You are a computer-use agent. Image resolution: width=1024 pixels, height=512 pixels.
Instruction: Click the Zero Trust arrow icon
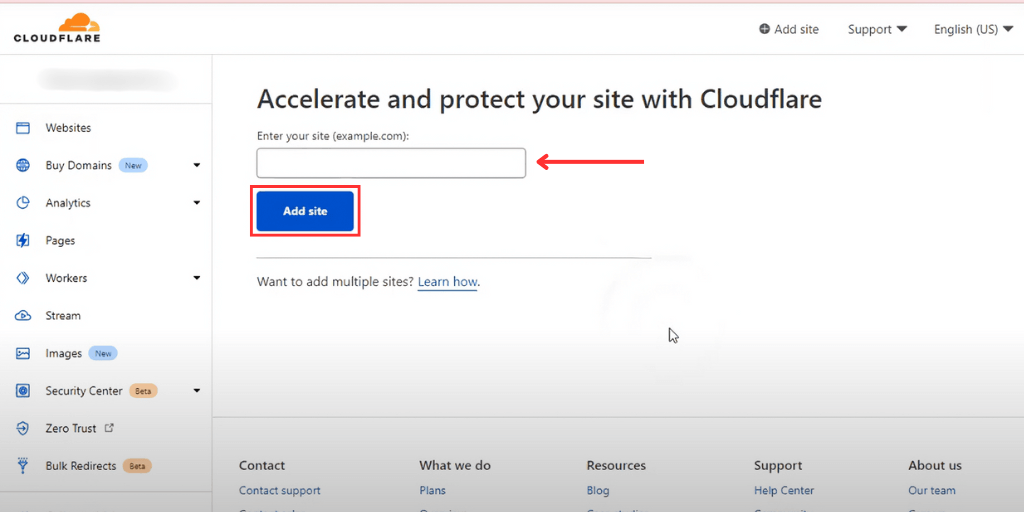pyautogui.click(x=23, y=428)
